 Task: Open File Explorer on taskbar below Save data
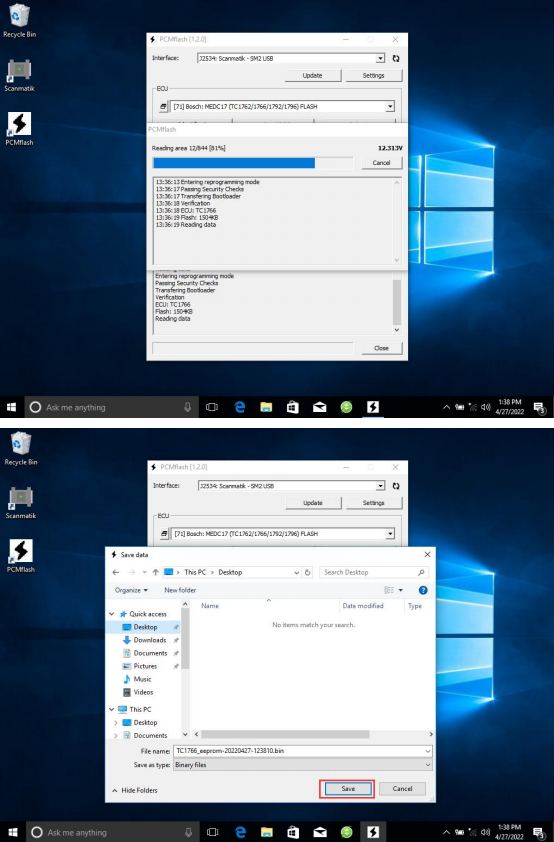tap(266, 832)
